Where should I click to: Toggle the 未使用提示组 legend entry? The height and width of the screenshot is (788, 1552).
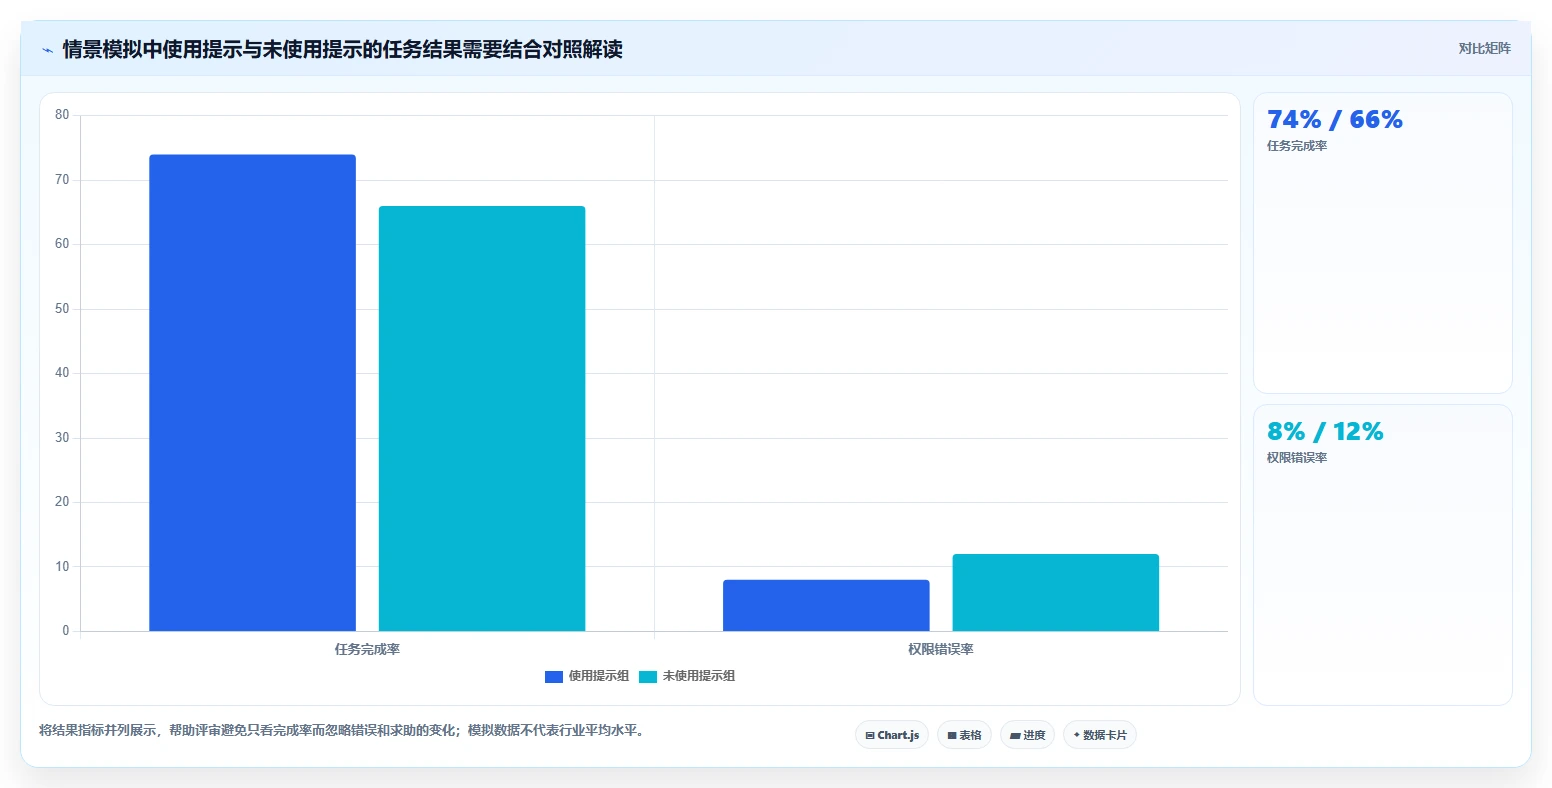[x=687, y=676]
